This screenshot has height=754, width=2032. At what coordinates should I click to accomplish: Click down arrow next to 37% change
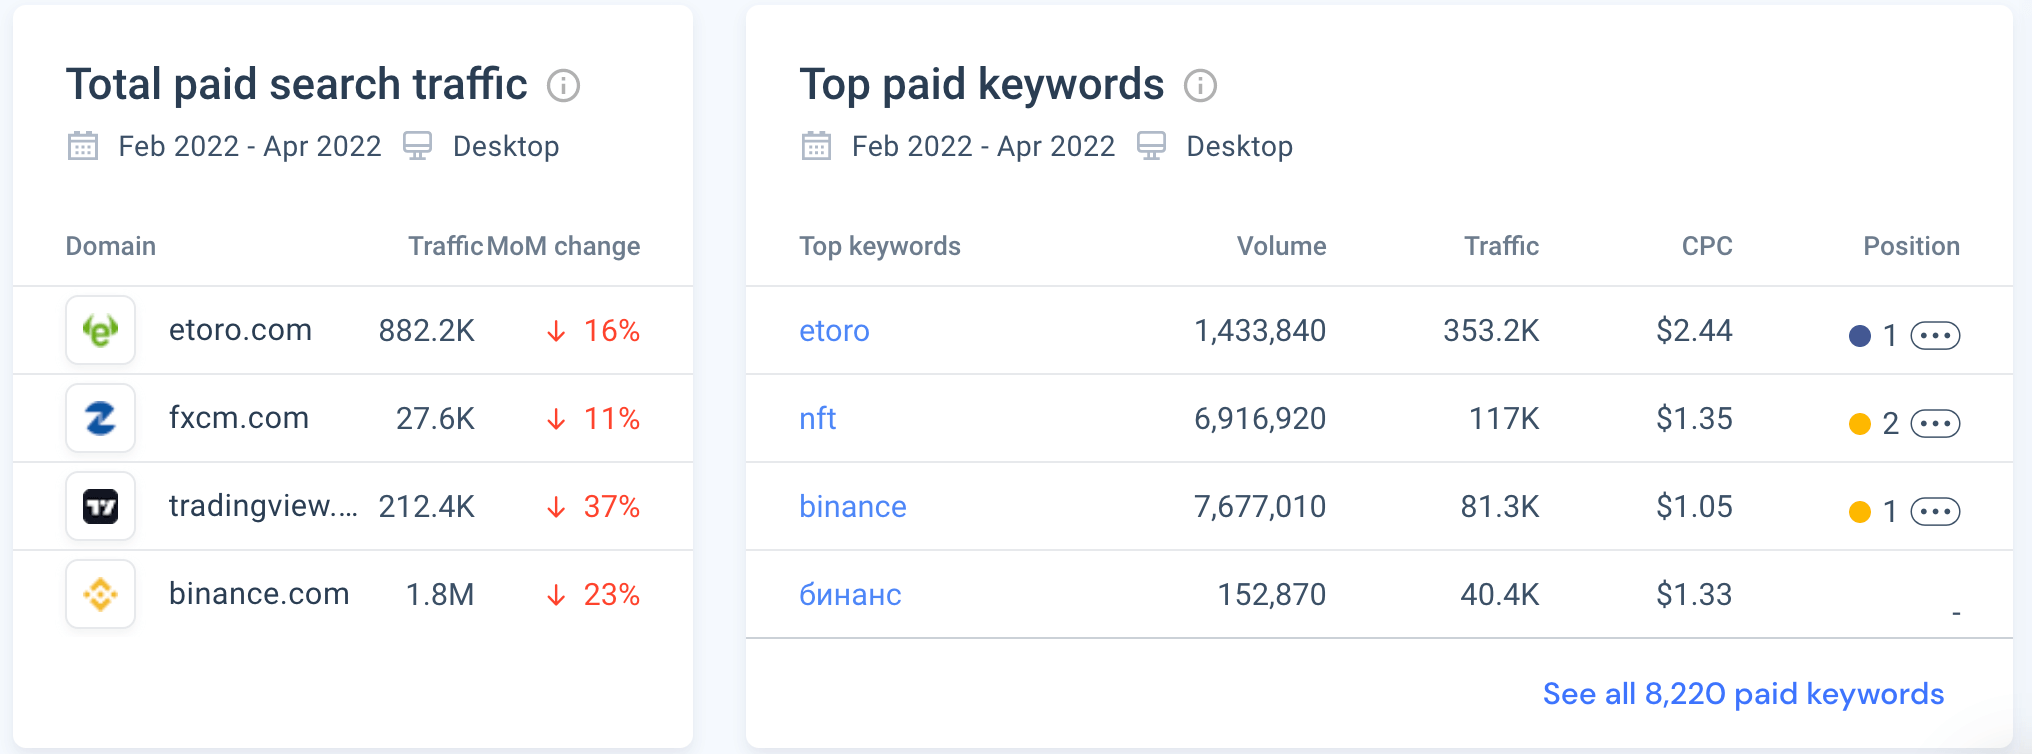pyautogui.click(x=556, y=507)
